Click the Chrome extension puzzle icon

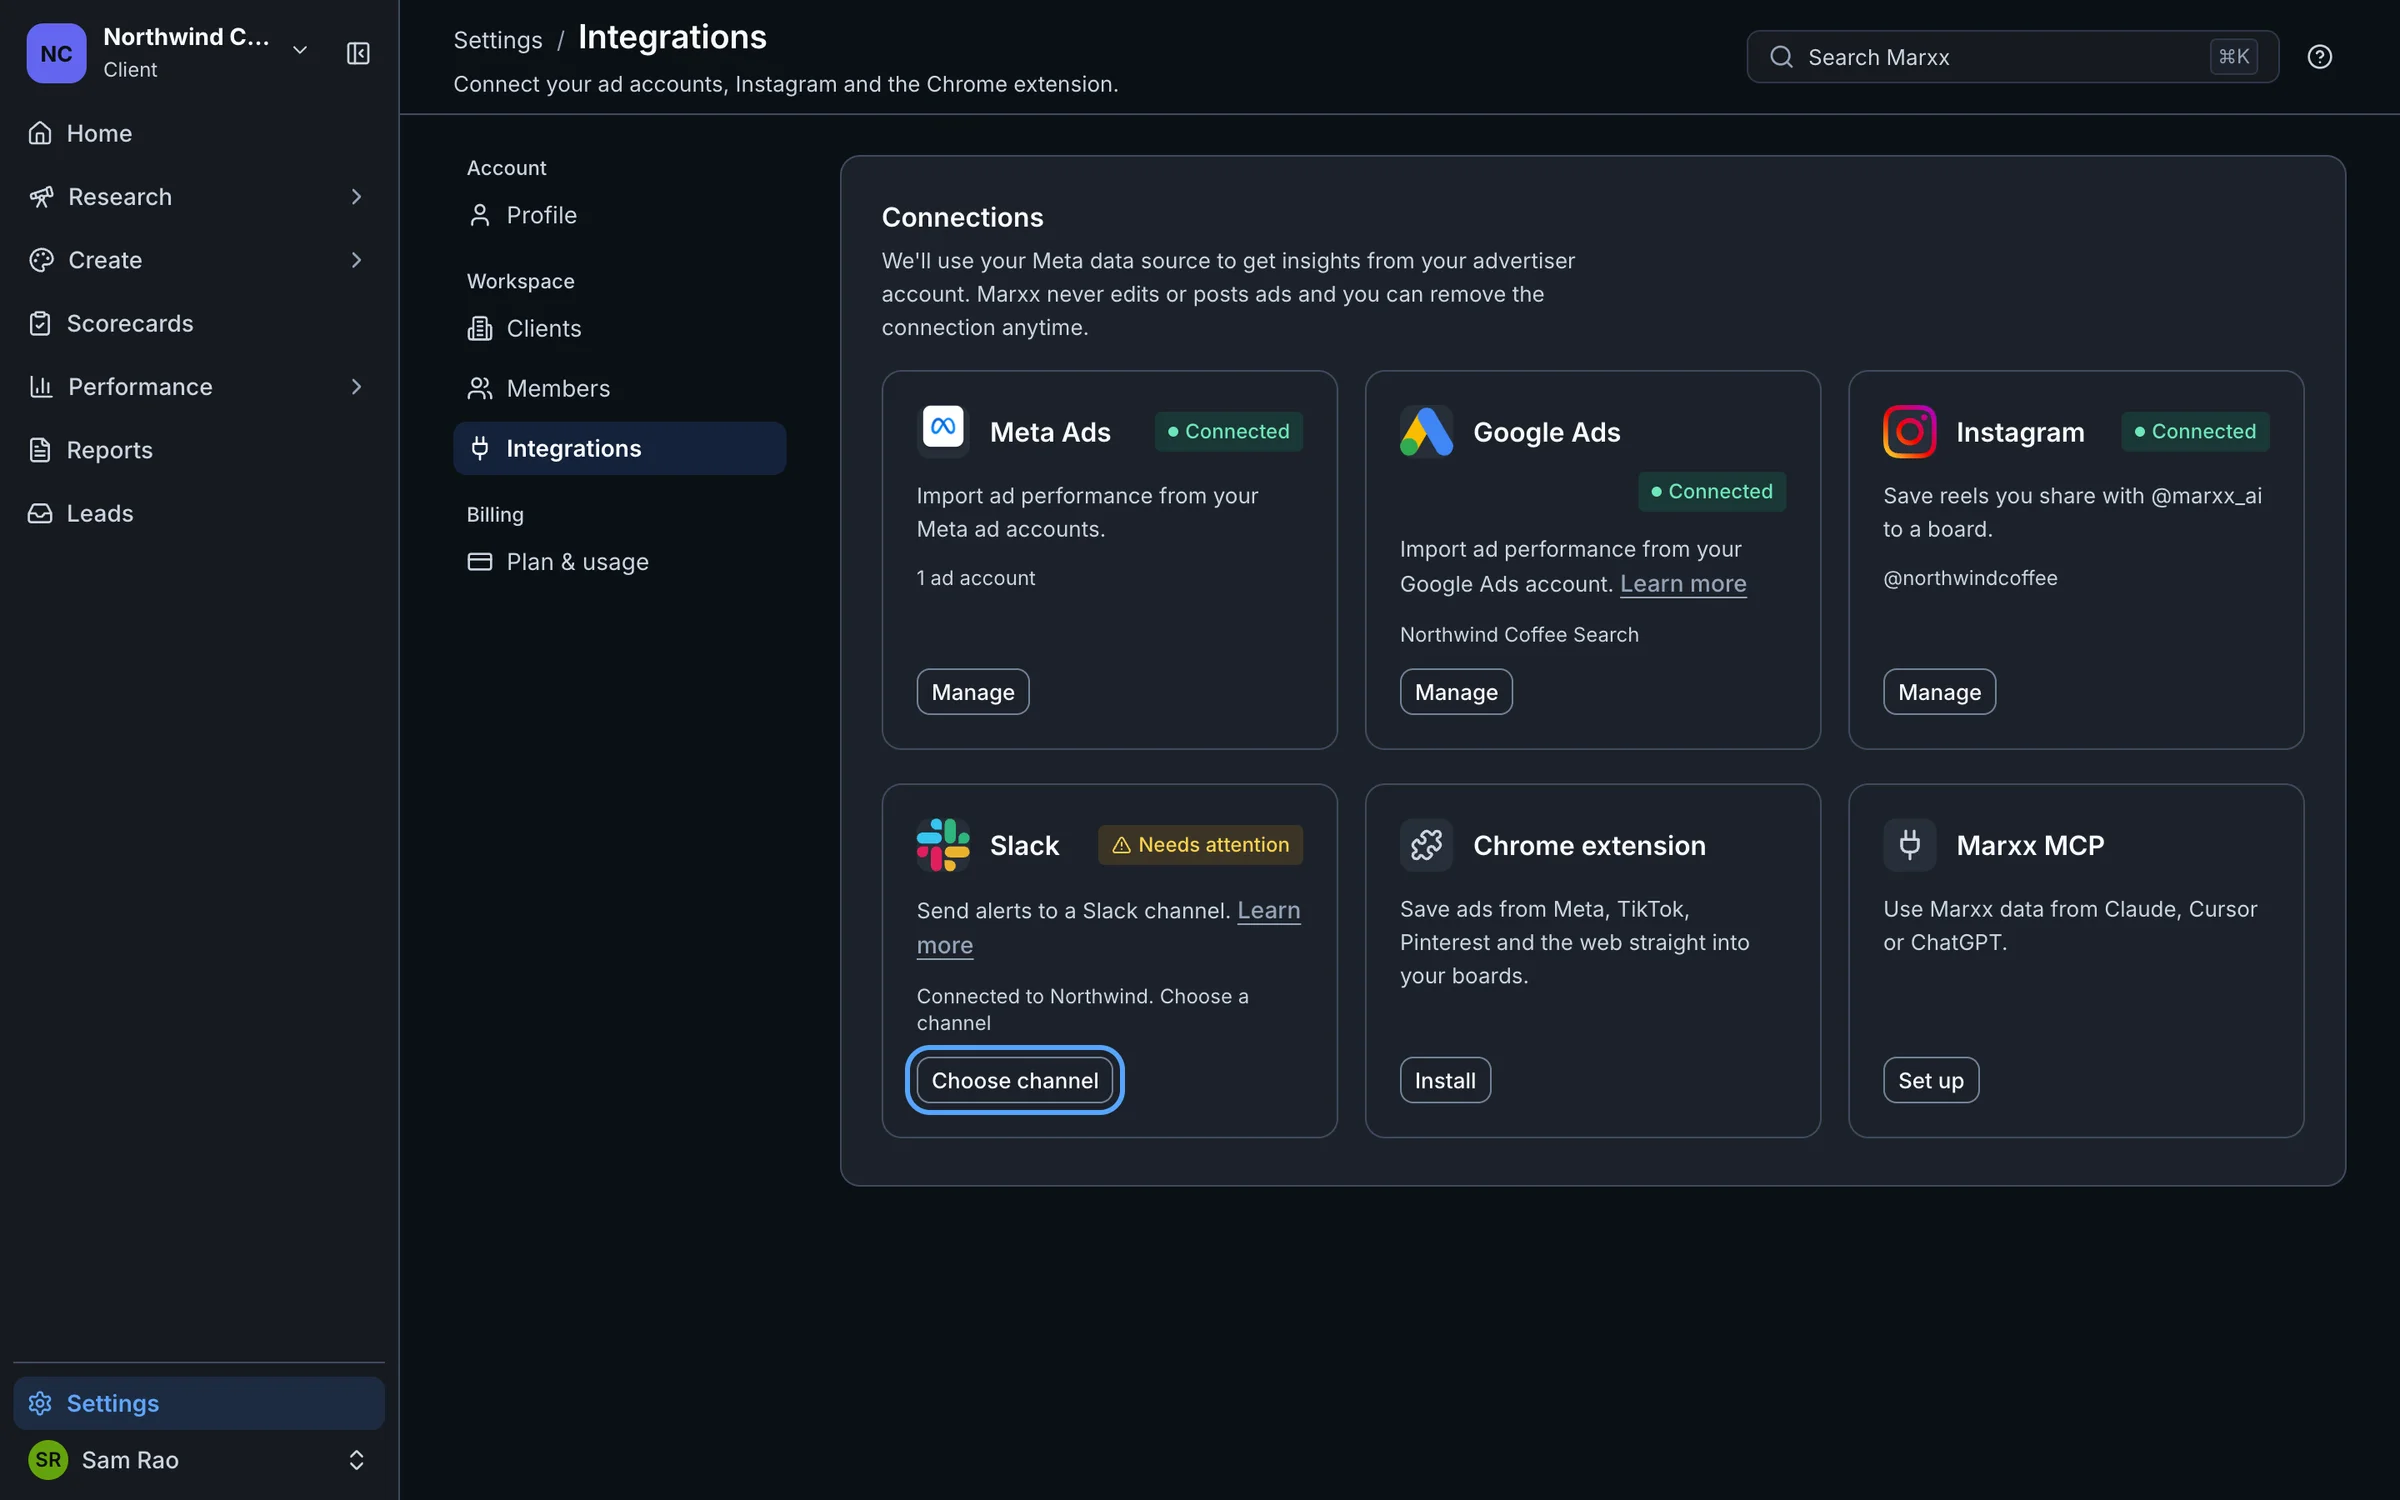point(1426,845)
